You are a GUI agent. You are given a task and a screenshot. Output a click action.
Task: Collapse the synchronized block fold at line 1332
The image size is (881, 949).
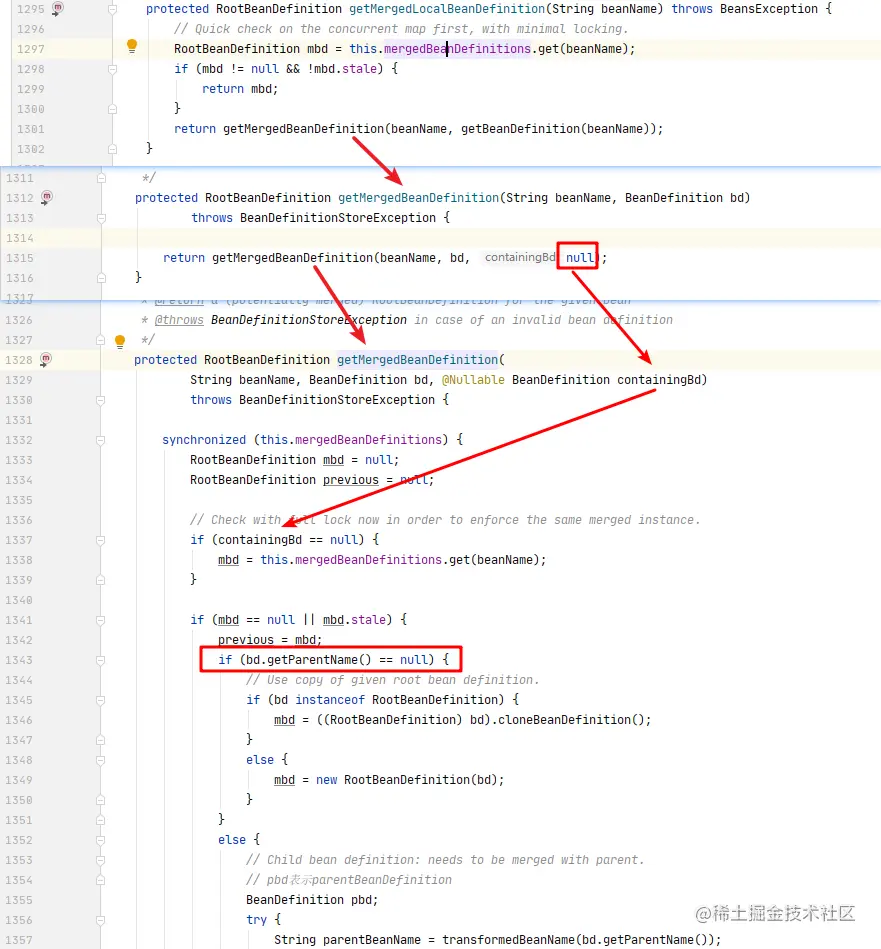coord(100,440)
